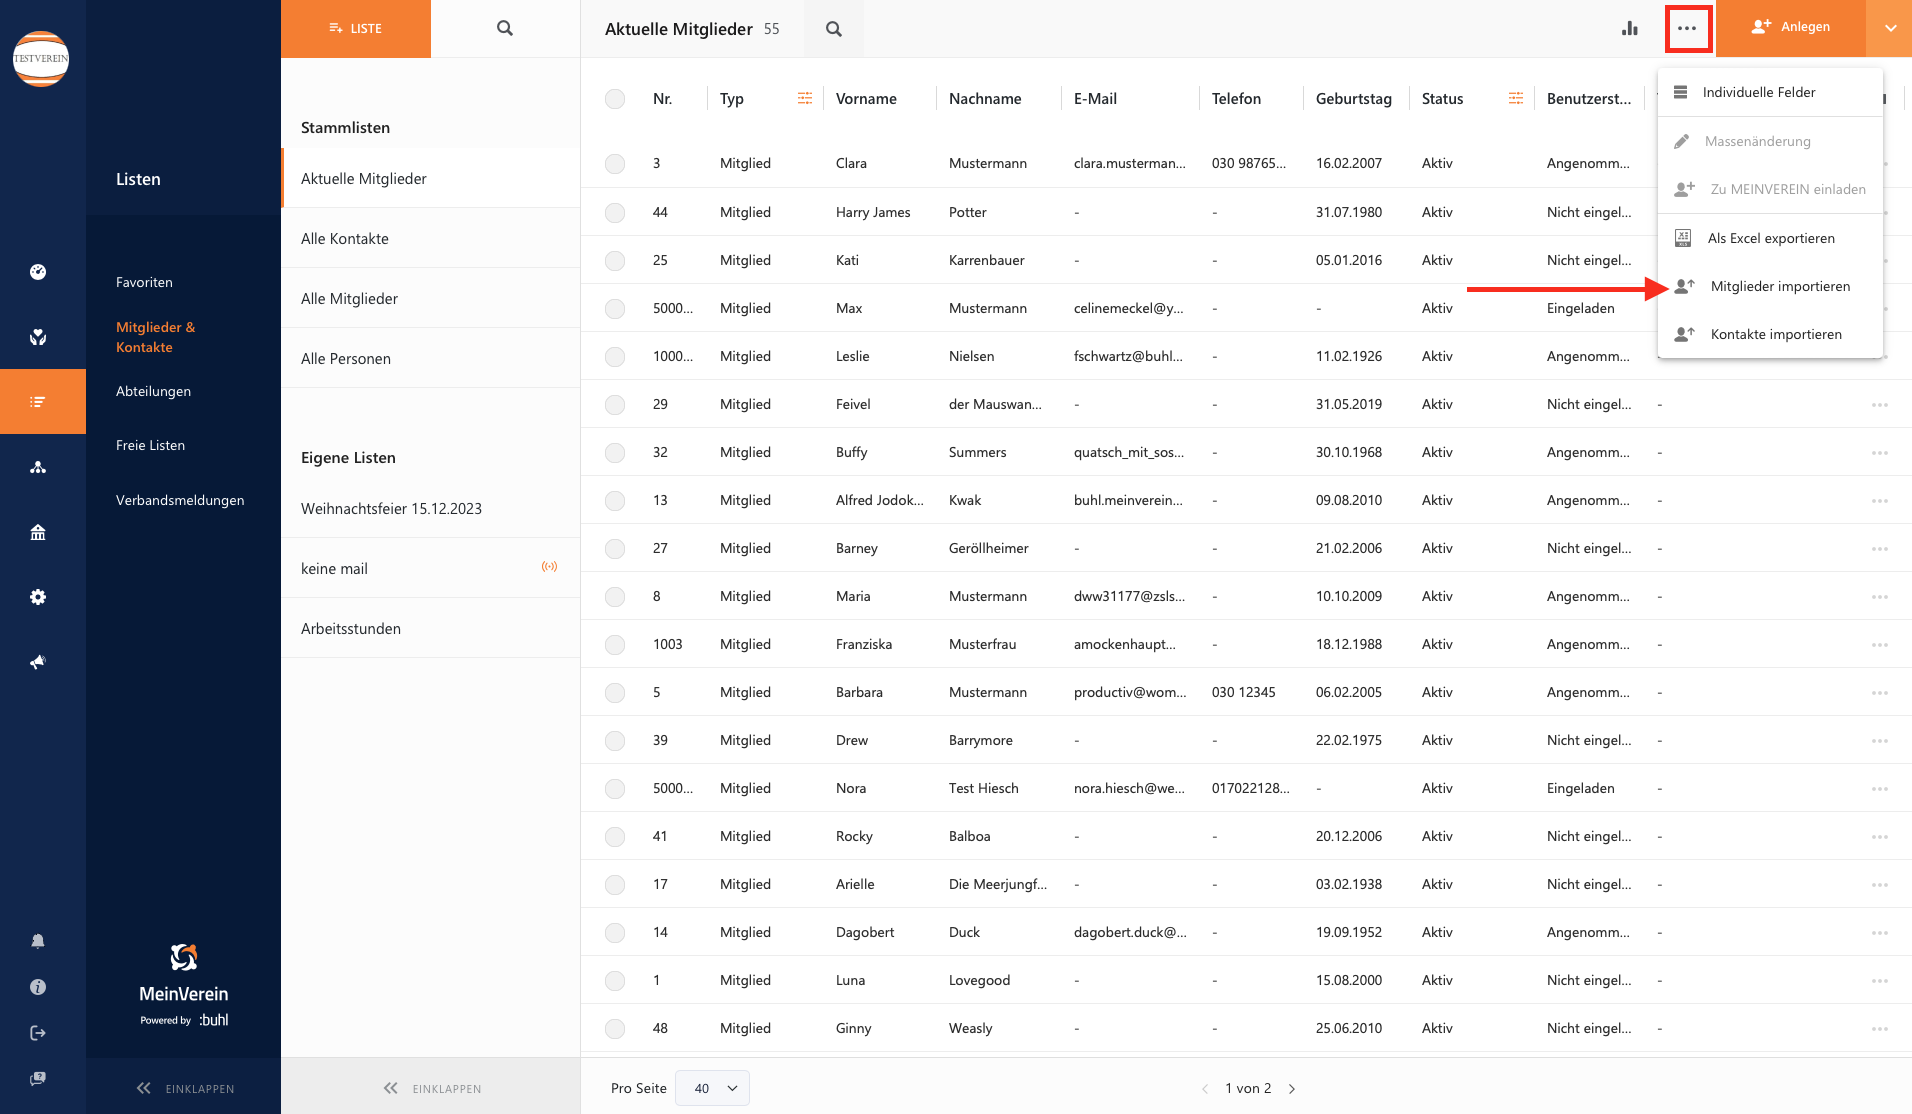Screen dimensions: 1912x1114
Task: Collapse the main navigation via Einklappen
Action: [x=185, y=1088]
